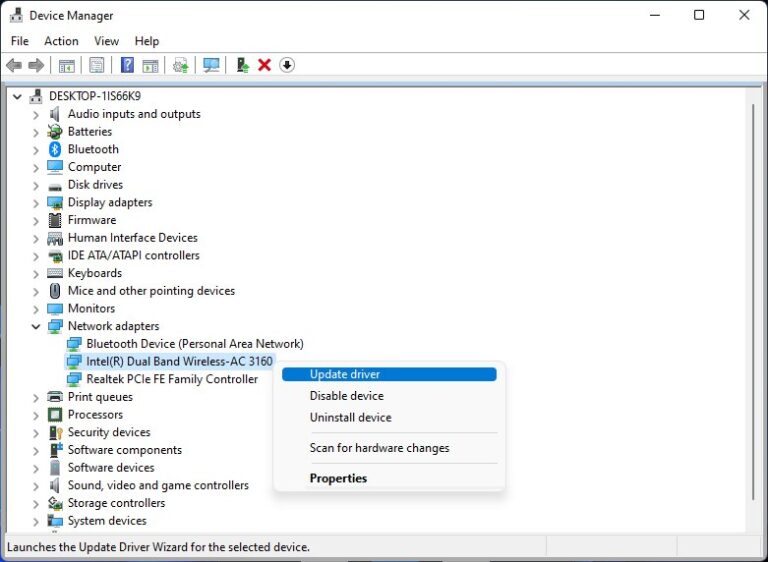
Task: Click the black down-arrow circle toolbar icon
Action: 287,65
